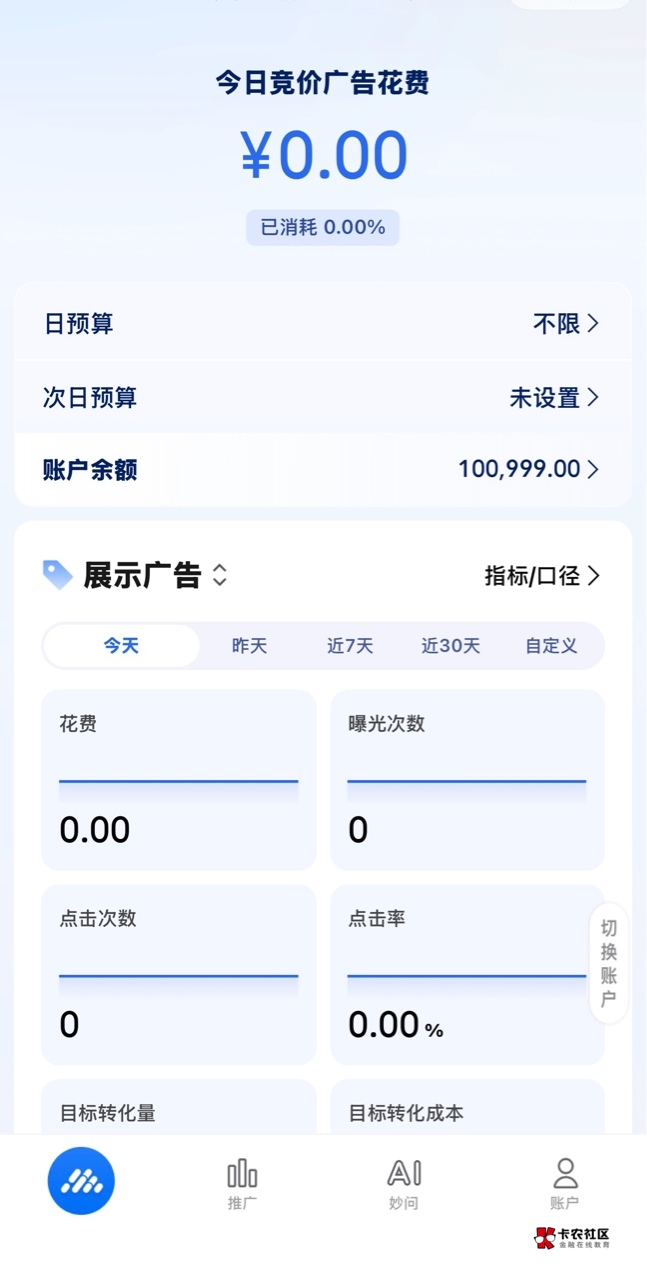Tap the blue tag icon beside 展示广告
647x1280 pixels.
[x=58, y=575]
